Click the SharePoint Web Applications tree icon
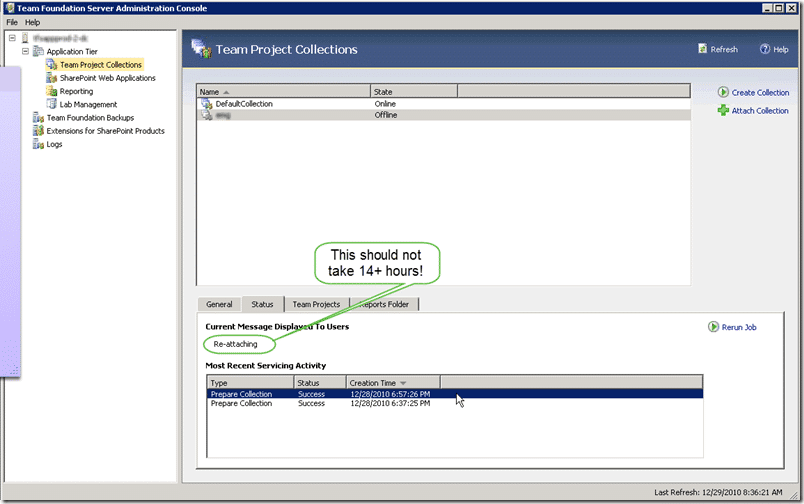This screenshot has width=804, height=504. point(51,78)
